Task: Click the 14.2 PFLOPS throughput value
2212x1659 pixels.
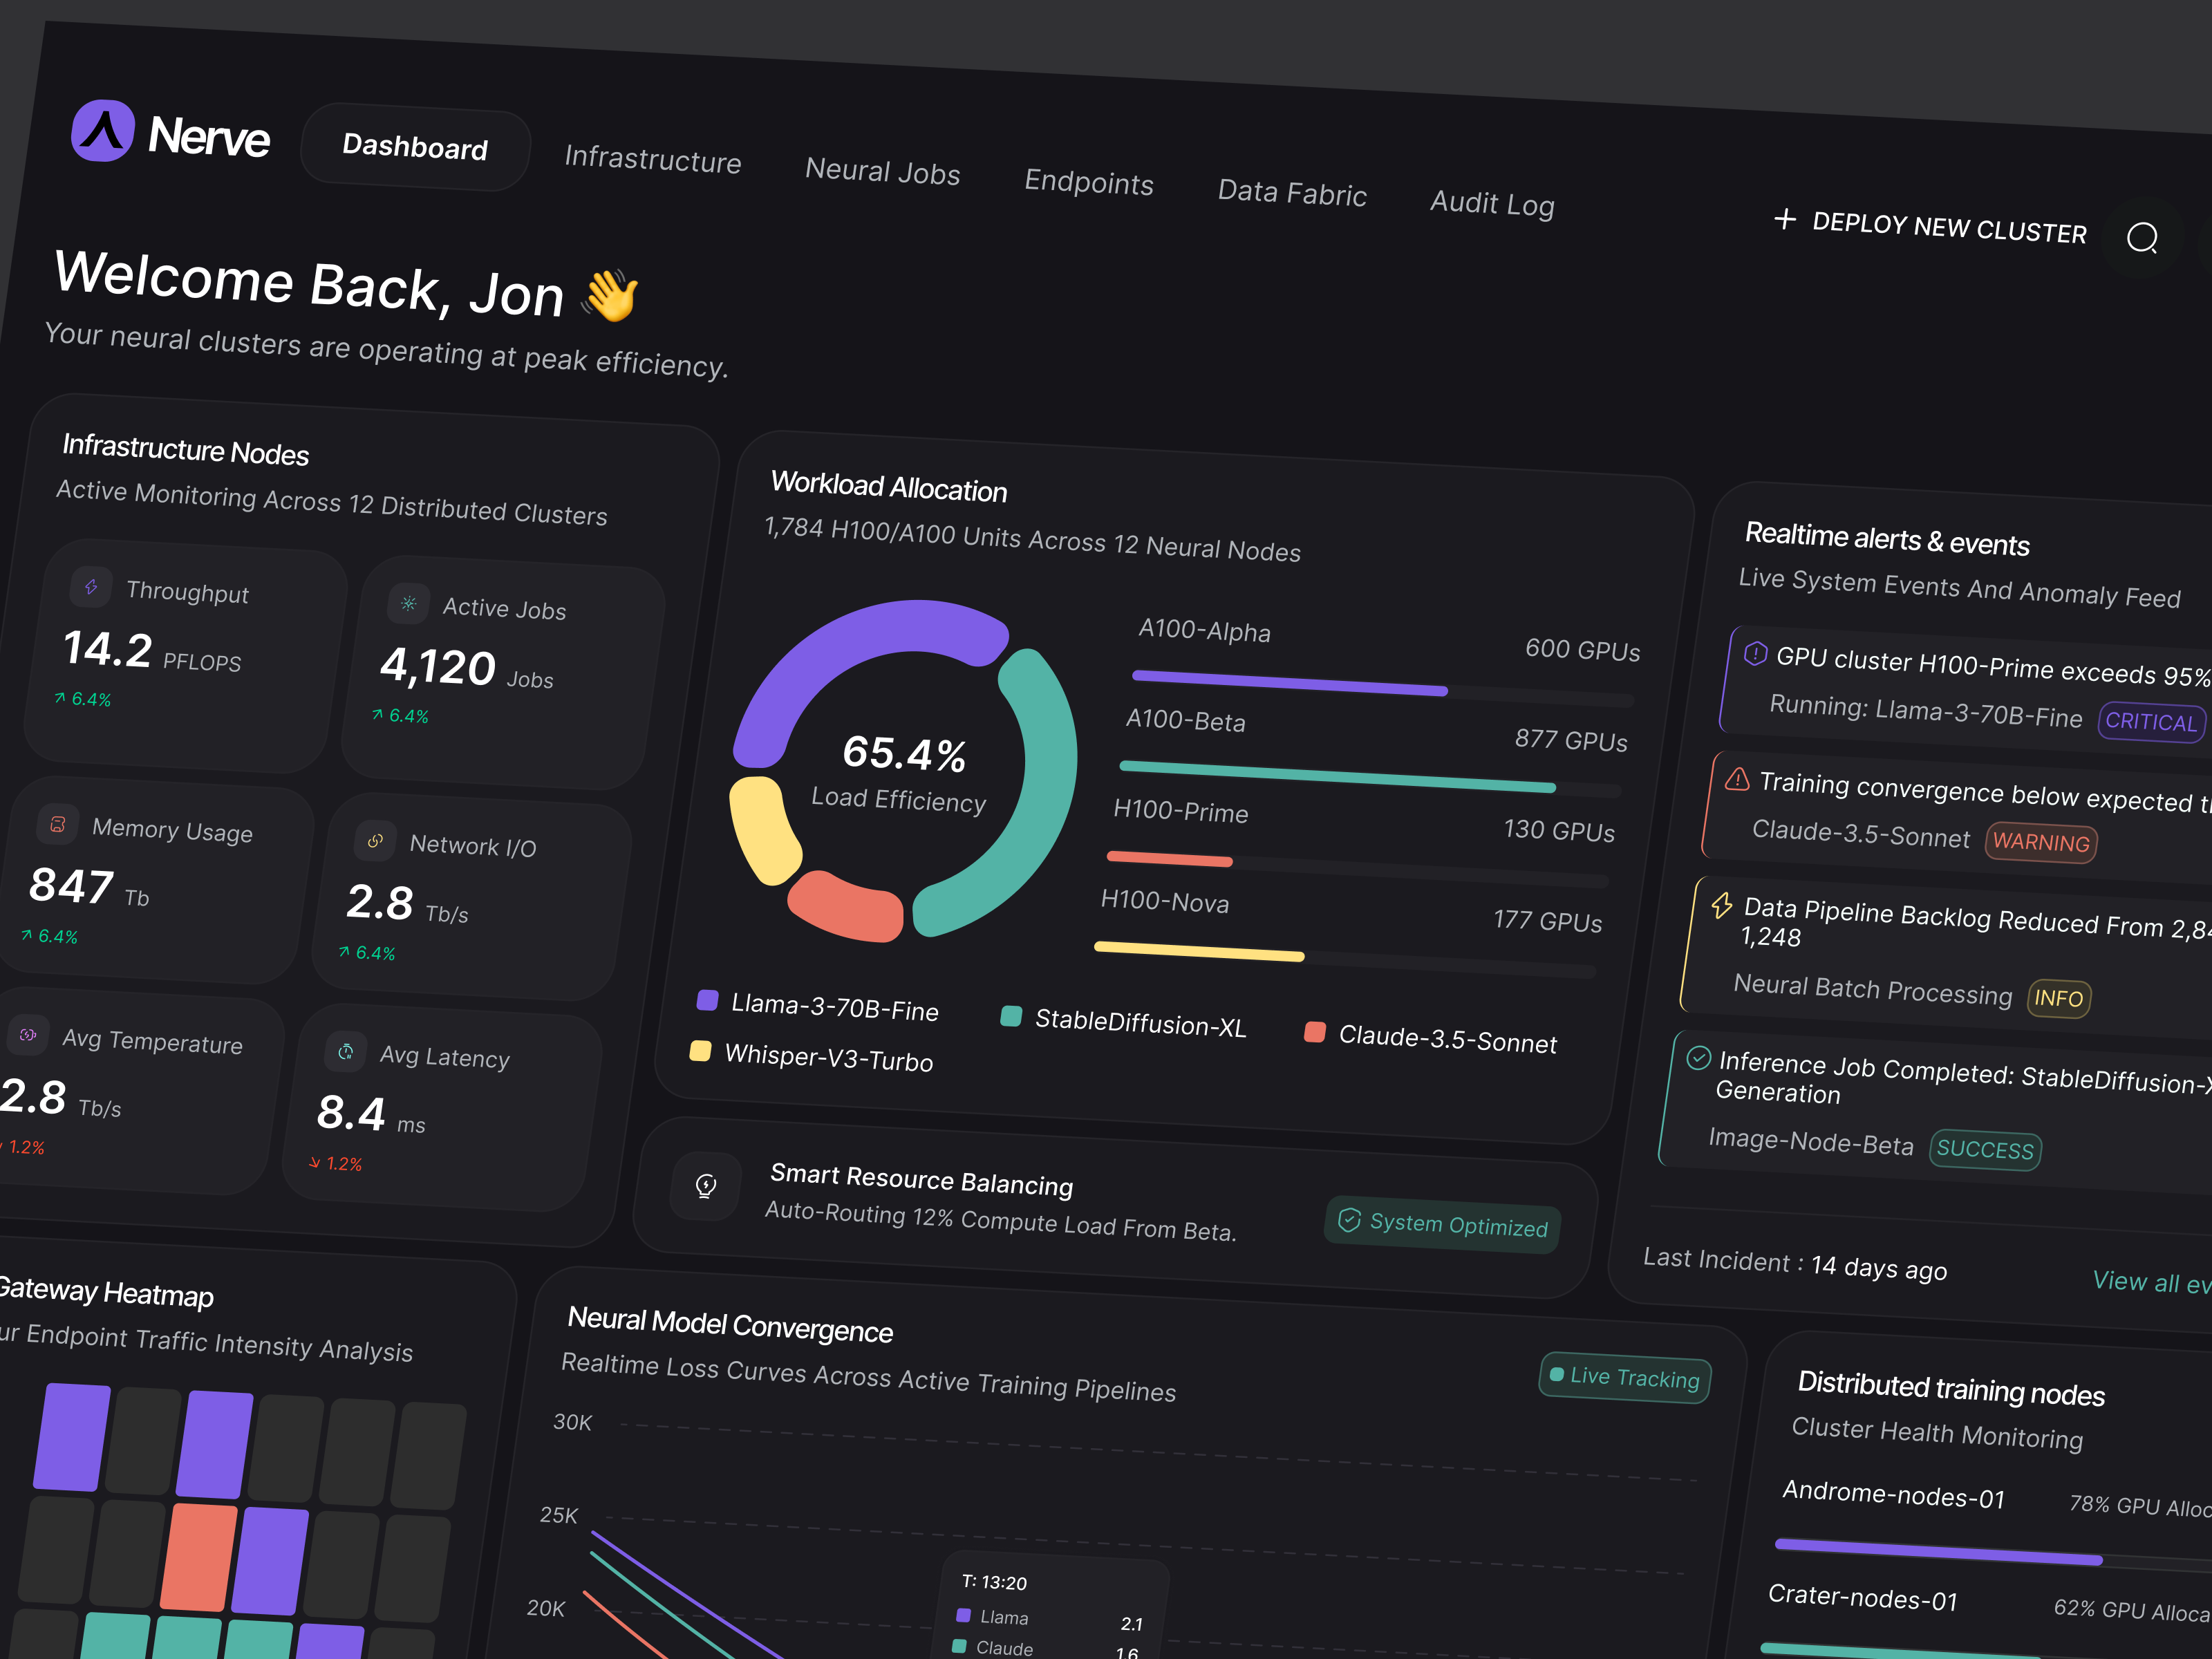Action: click(152, 652)
